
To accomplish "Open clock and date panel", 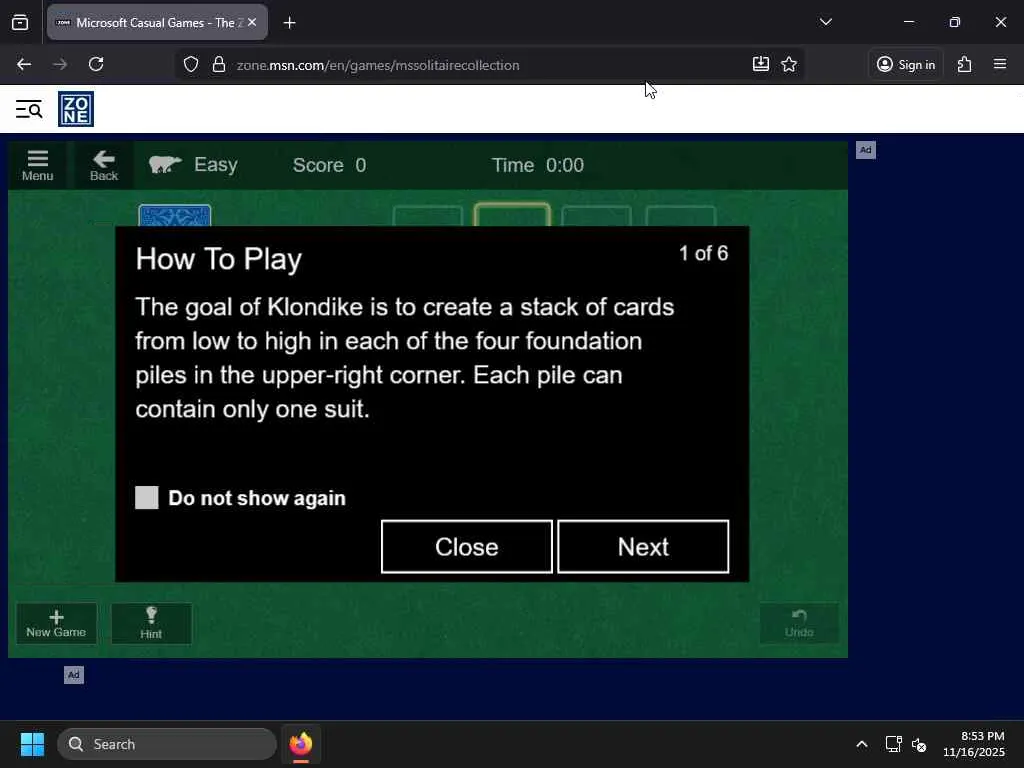I will coord(974,744).
